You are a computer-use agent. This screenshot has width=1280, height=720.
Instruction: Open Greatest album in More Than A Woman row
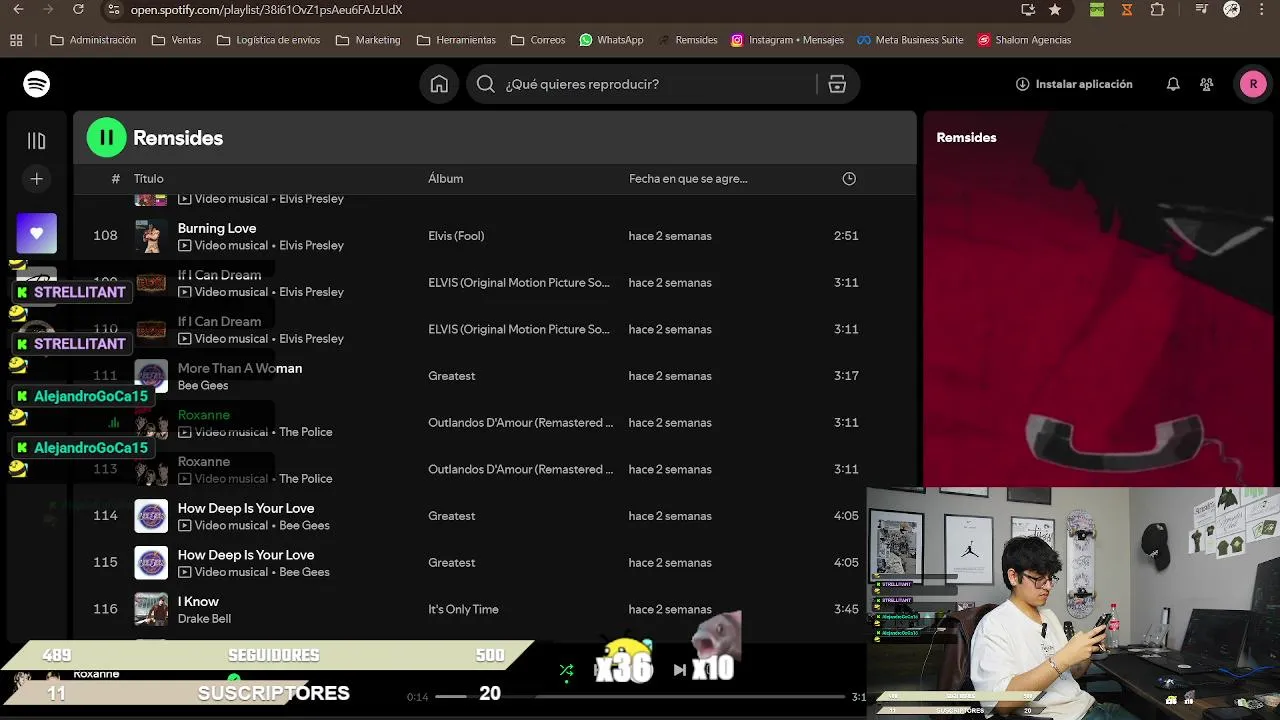pos(452,376)
